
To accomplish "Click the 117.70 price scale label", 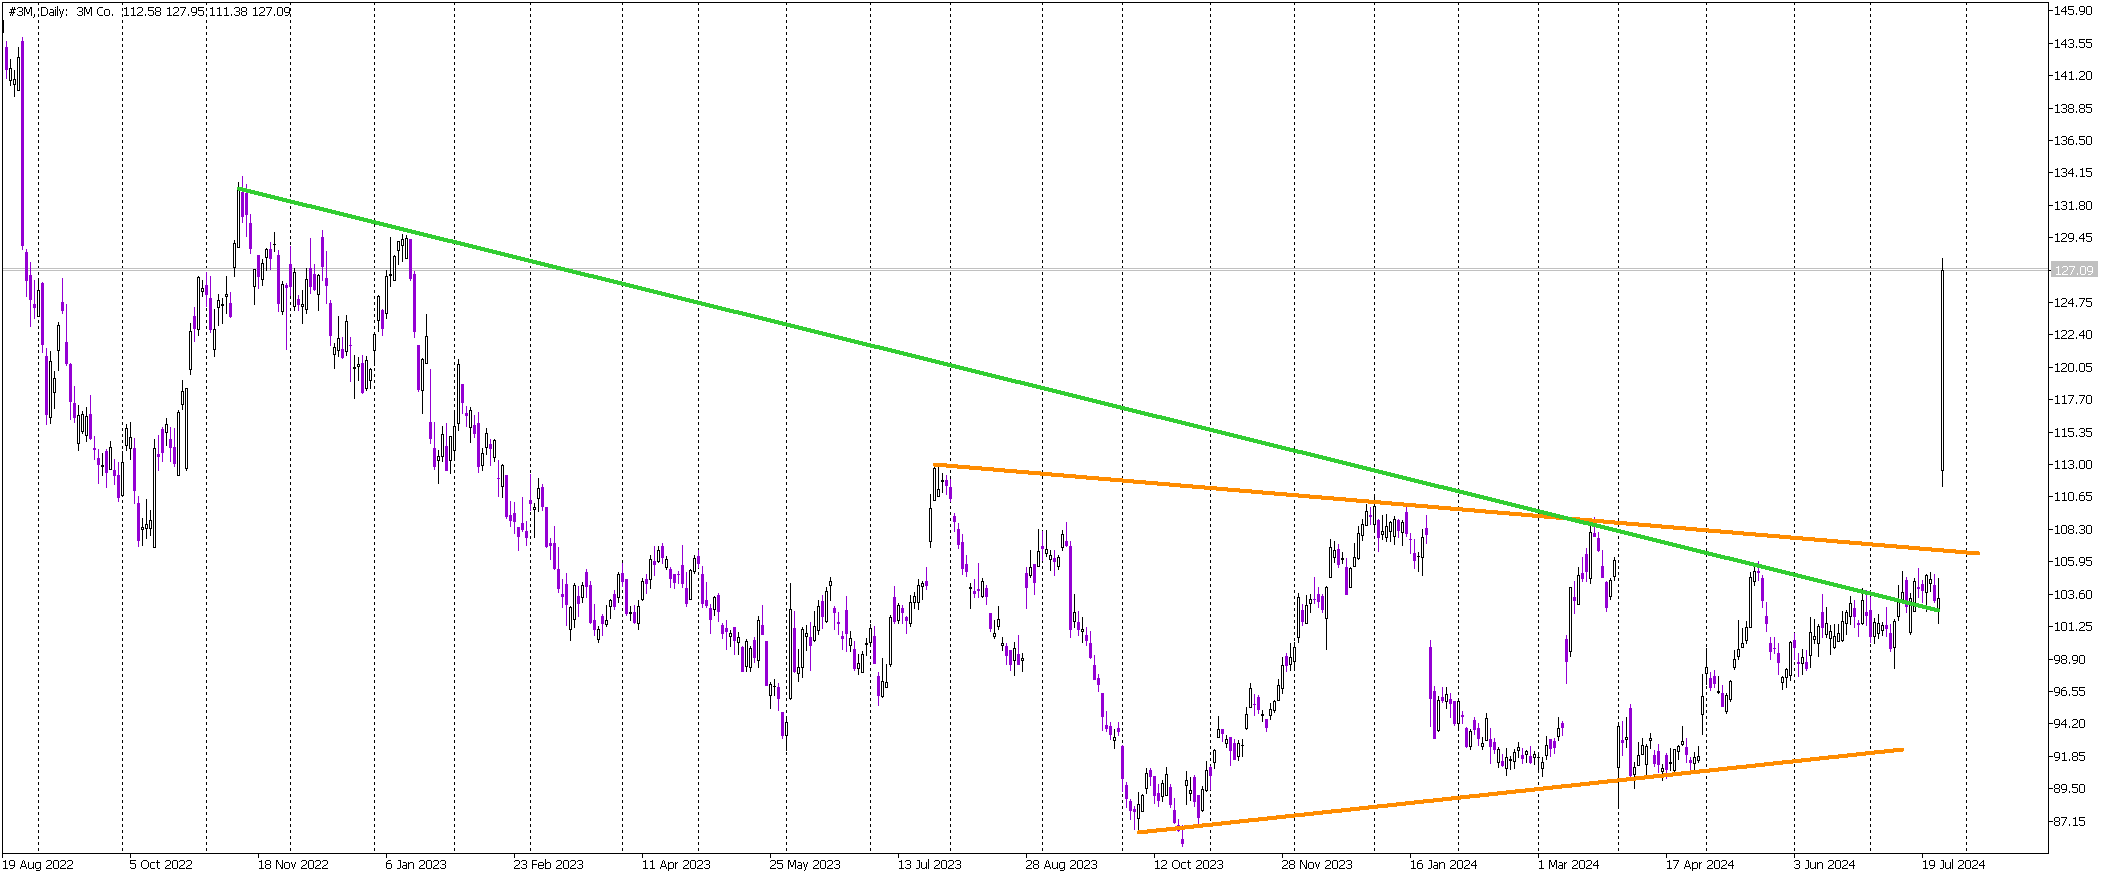I will (x=2072, y=399).
